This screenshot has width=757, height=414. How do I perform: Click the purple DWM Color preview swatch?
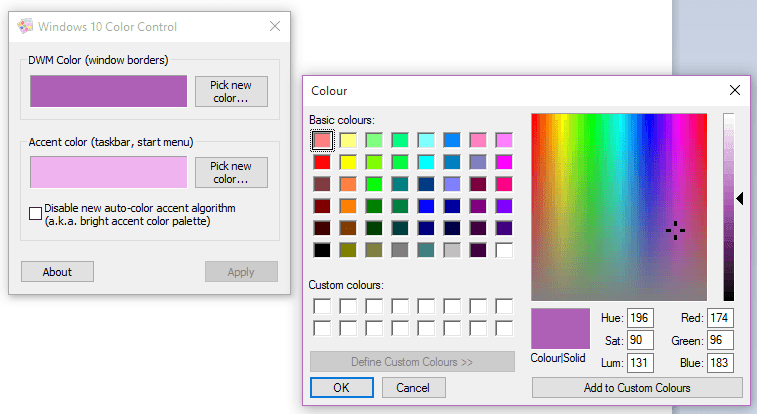click(109, 91)
